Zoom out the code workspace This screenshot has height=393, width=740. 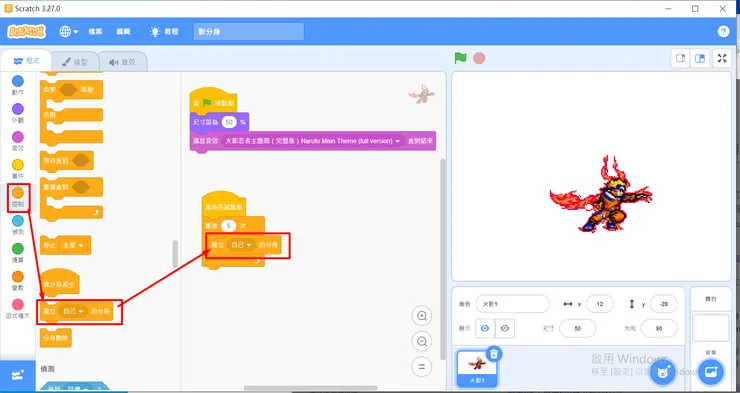click(x=422, y=341)
